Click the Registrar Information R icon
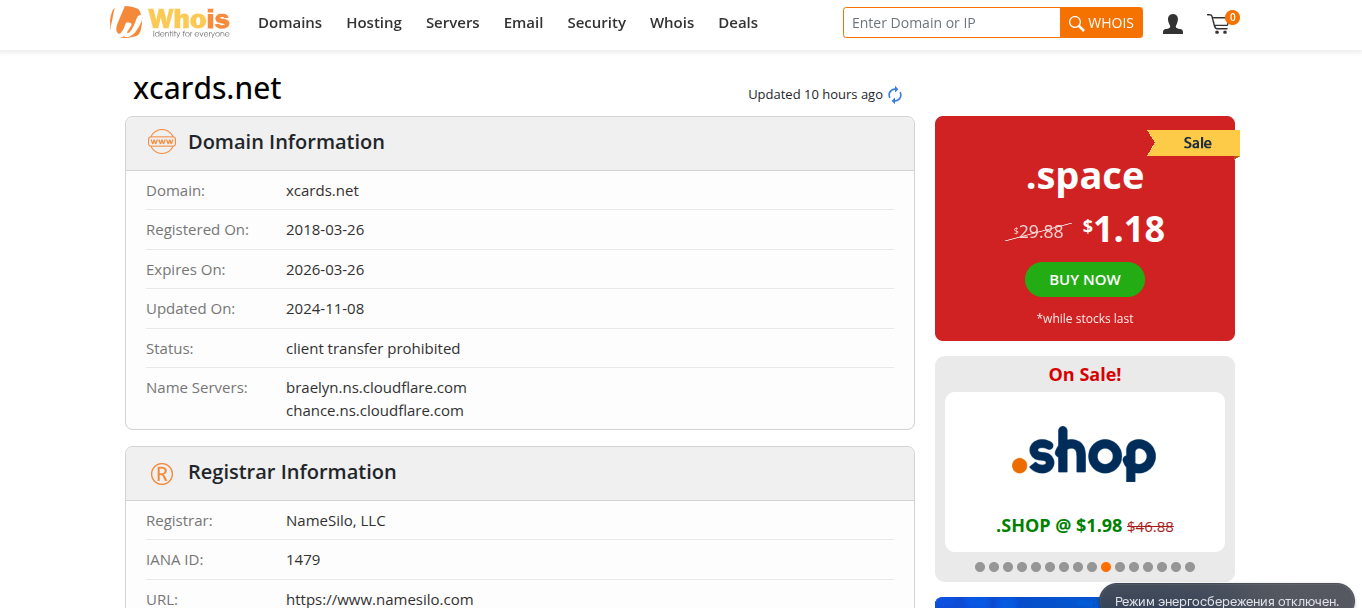The width and height of the screenshot is (1362, 608). pyautogui.click(x=161, y=473)
